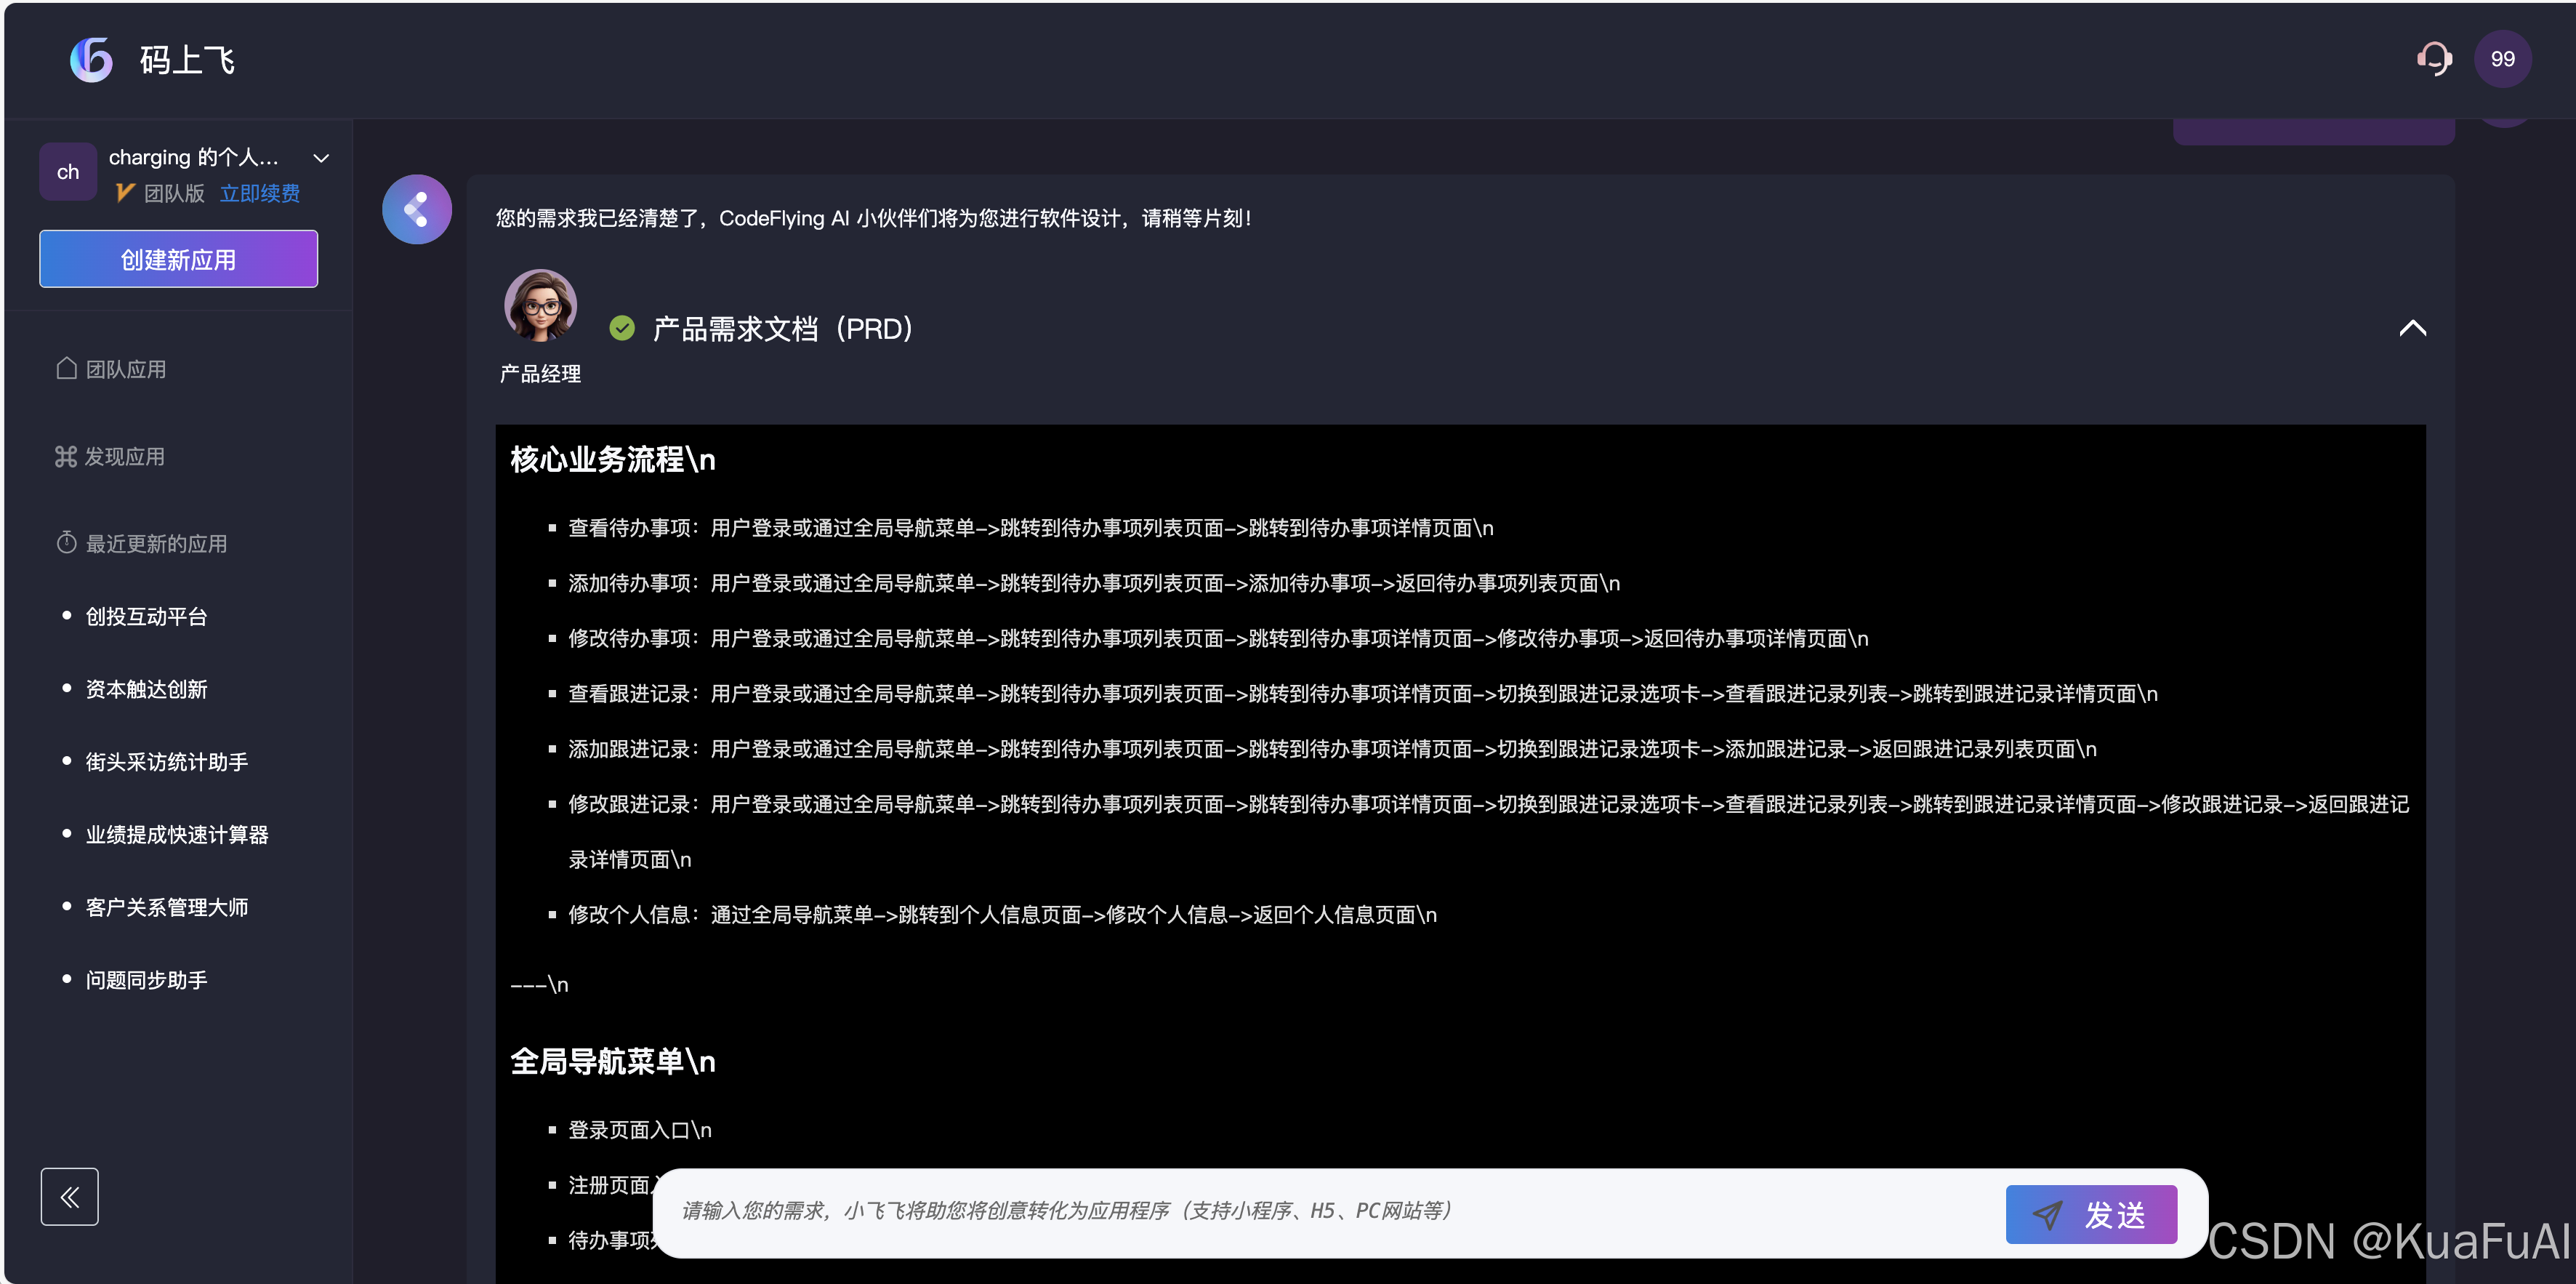Open 业绩提成快速计算器 app
Viewport: 2576px width, 1284px height.
pos(176,835)
